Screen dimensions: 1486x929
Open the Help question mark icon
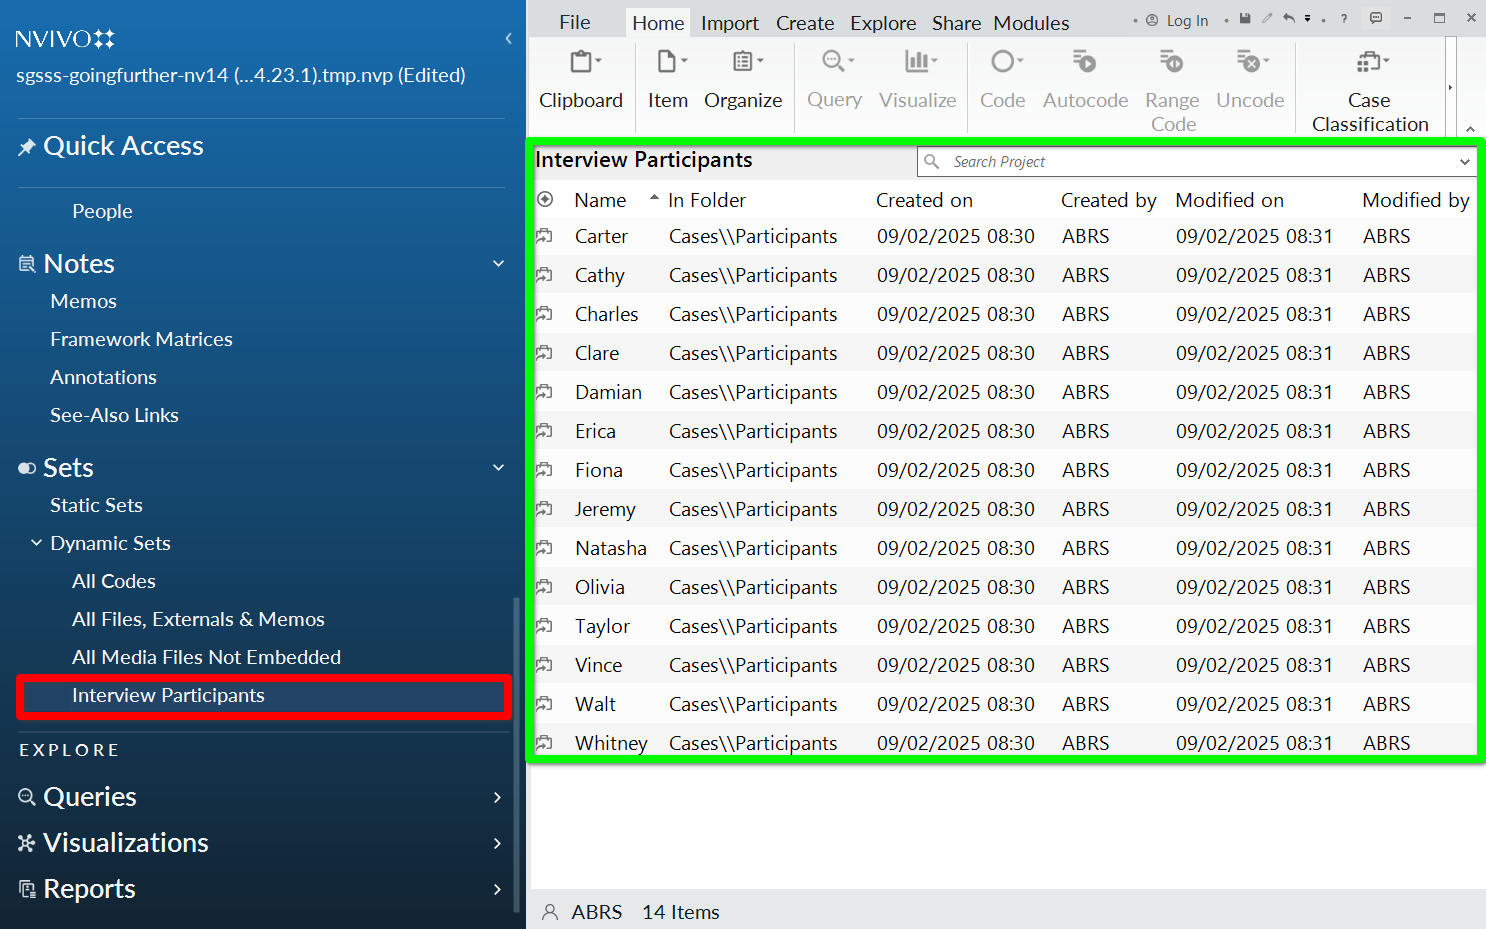(x=1344, y=19)
